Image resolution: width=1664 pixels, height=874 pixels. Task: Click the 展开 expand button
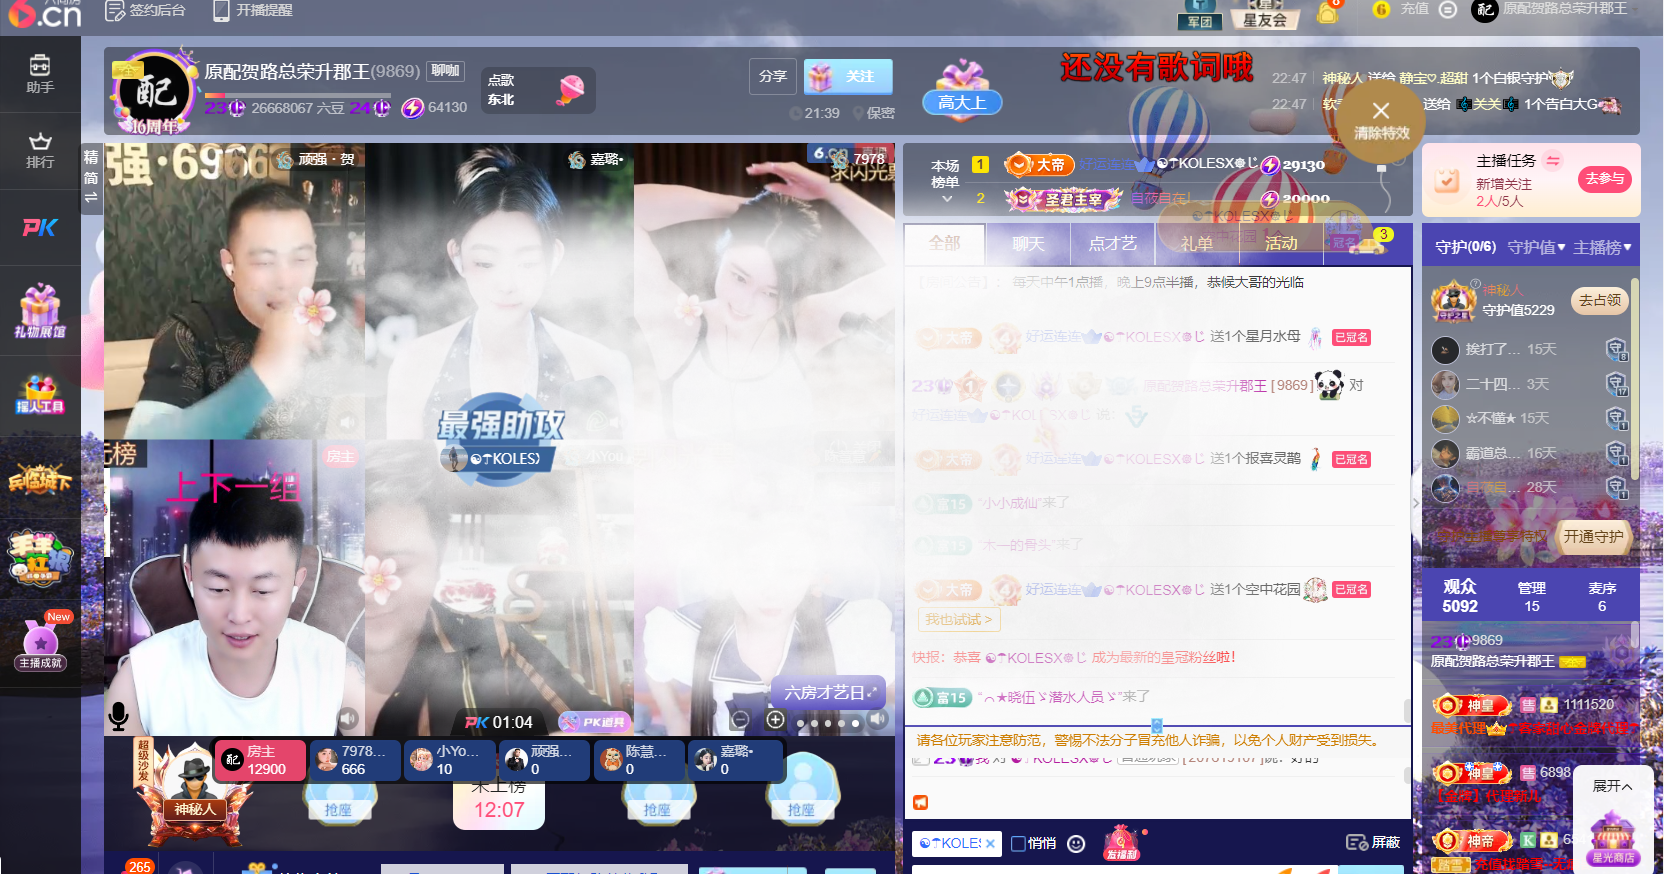point(1612,786)
